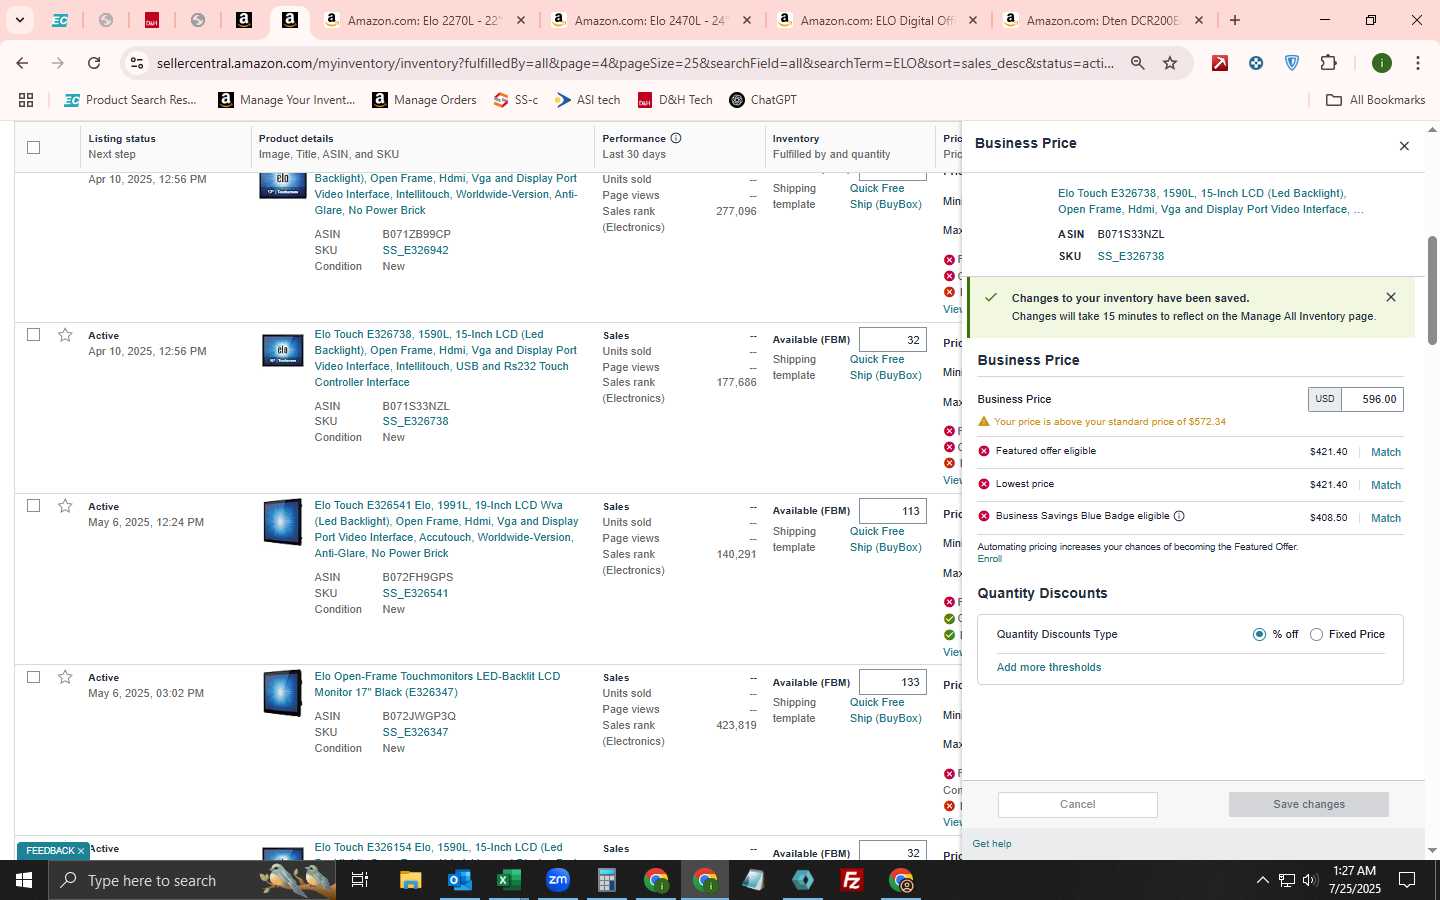Open Excel from the taskbar

(x=508, y=880)
